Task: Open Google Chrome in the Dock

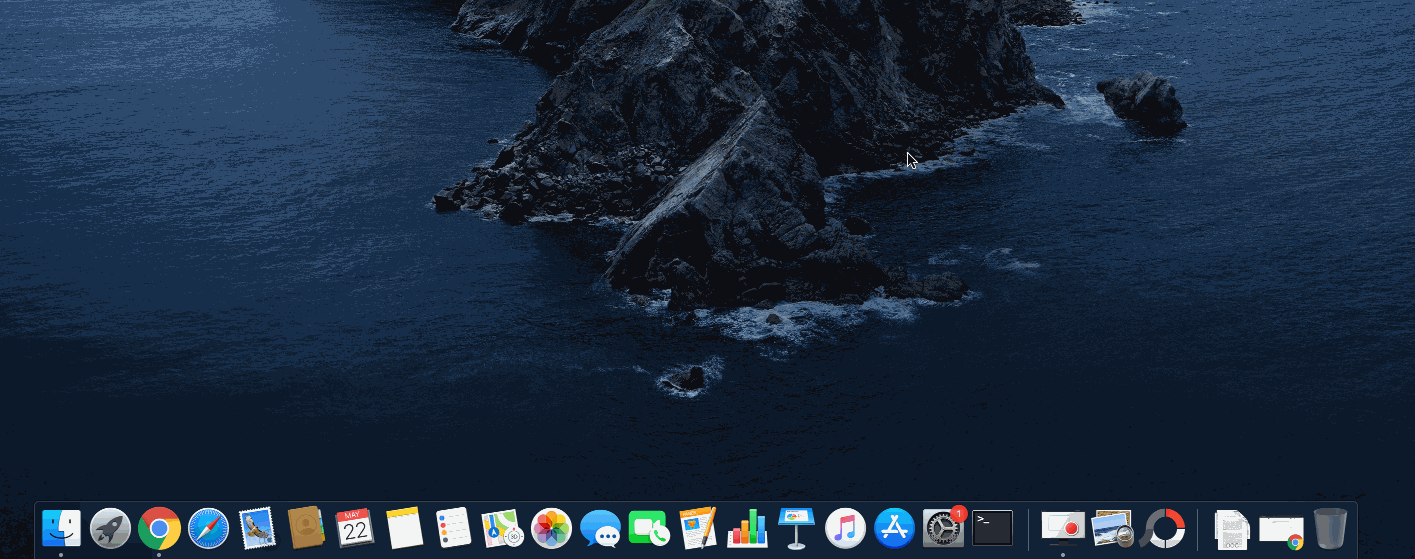Action: [159, 528]
